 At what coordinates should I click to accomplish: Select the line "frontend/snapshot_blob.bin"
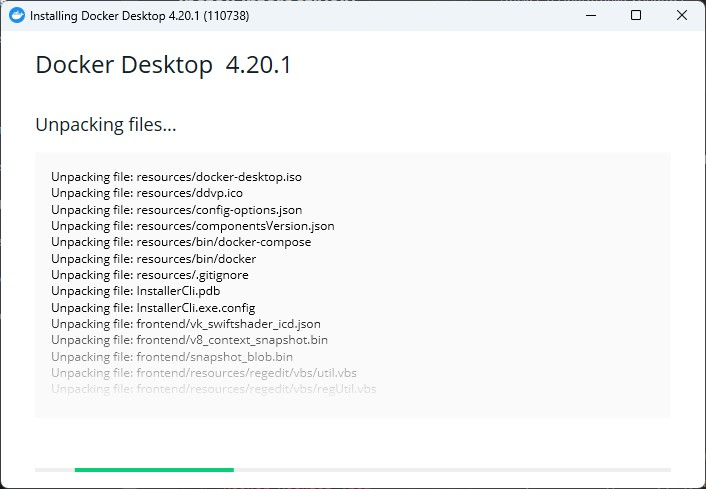point(172,357)
